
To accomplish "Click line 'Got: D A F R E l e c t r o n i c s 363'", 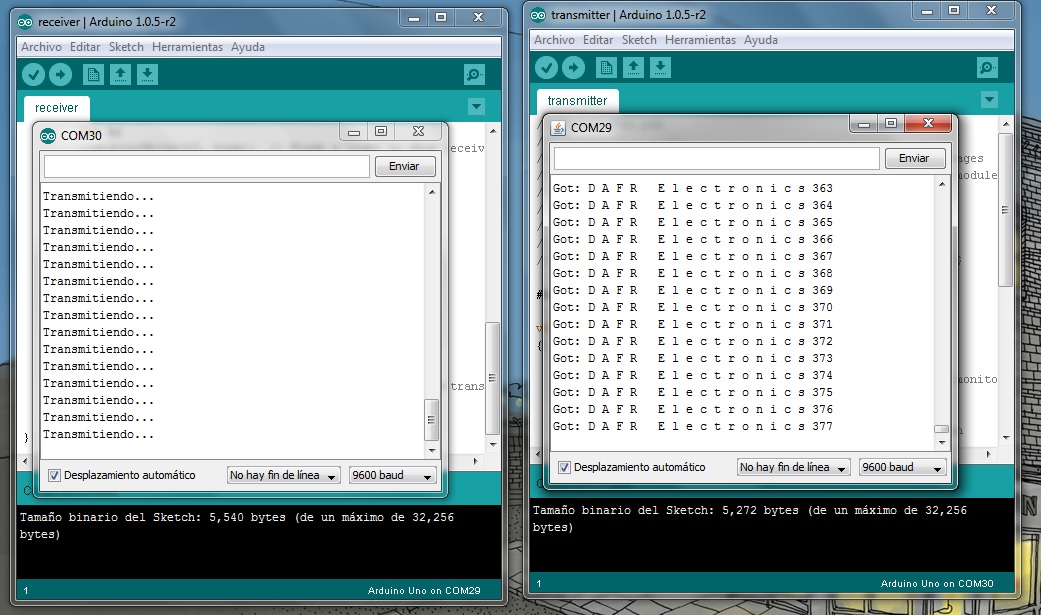I will (x=692, y=189).
